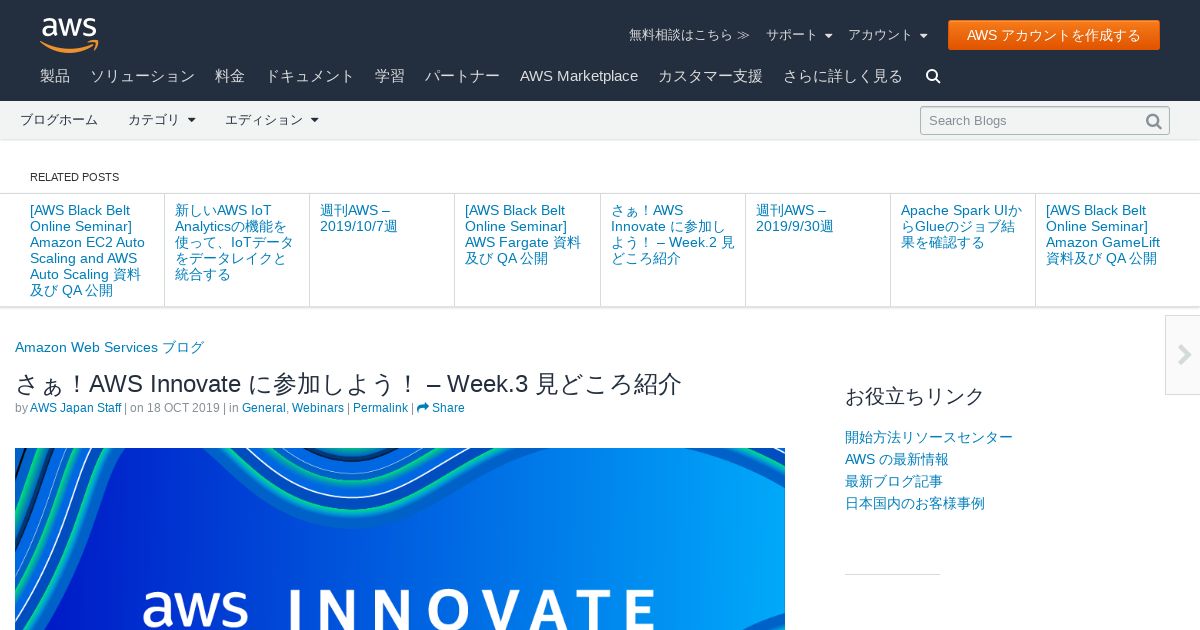Click the Search Blogs magnifier icon
Screen dimensions: 1200x630
[1153, 121]
